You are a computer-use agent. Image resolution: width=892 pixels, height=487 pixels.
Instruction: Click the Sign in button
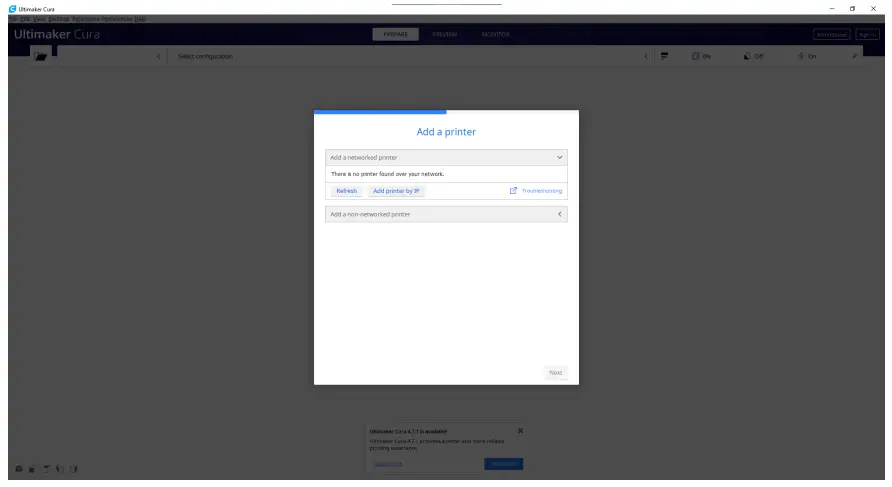[x=868, y=35]
